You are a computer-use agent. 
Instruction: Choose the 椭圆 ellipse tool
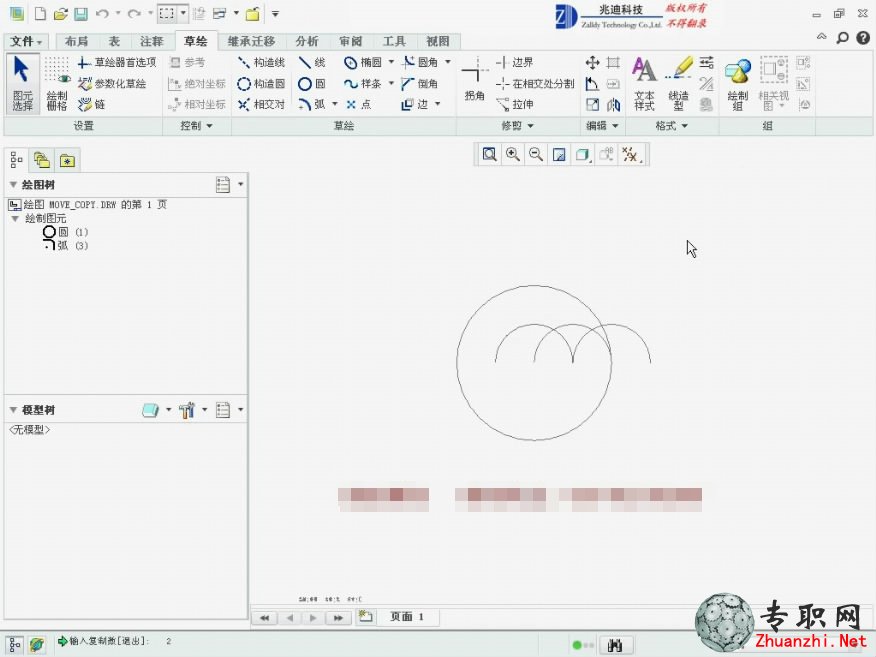pyautogui.click(x=363, y=62)
